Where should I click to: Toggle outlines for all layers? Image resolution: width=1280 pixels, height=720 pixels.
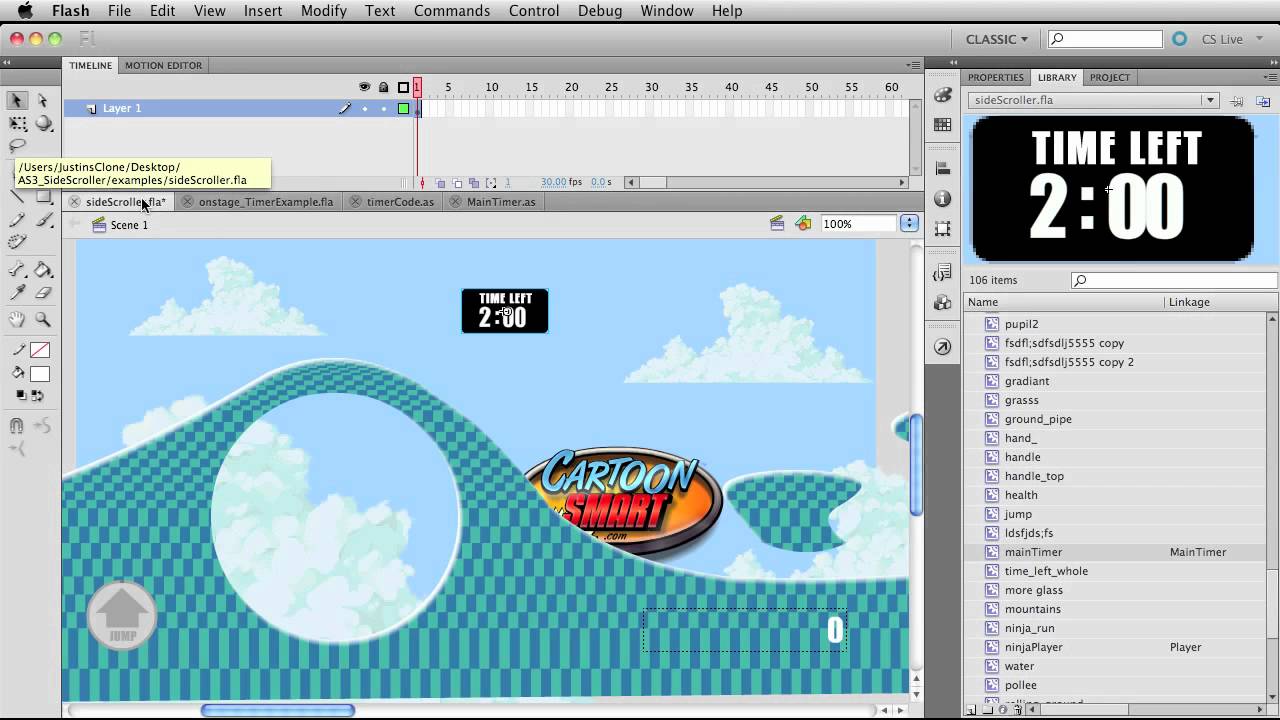[x=403, y=87]
